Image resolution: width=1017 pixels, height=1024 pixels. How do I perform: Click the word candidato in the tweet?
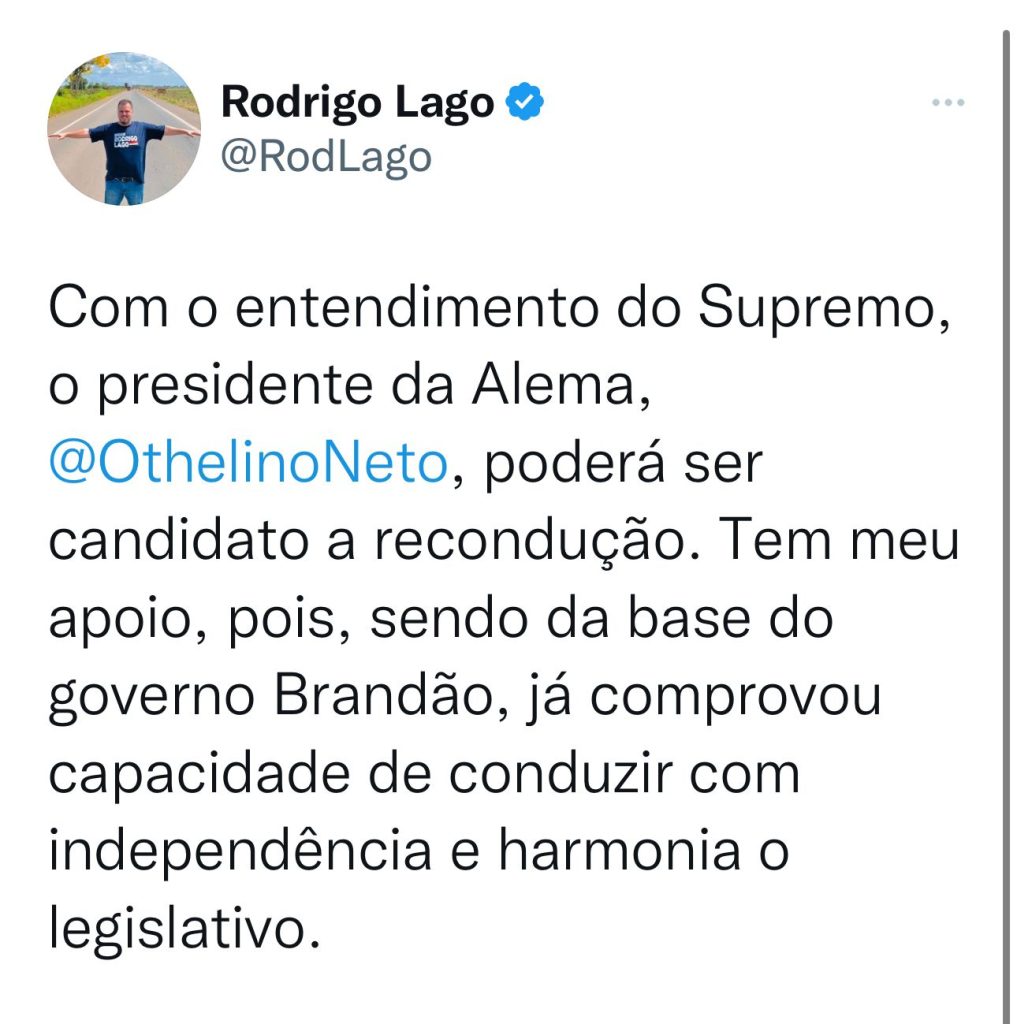178,541
